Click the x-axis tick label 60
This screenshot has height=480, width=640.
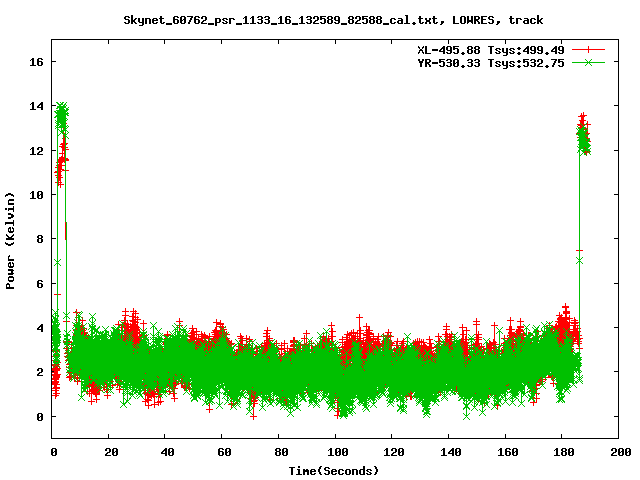click(224, 452)
